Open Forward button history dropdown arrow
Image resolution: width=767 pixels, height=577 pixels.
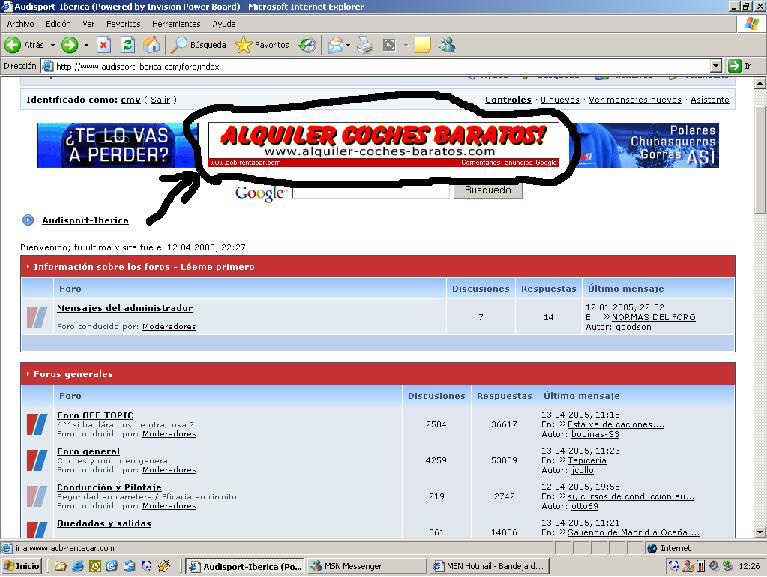pos(86,45)
